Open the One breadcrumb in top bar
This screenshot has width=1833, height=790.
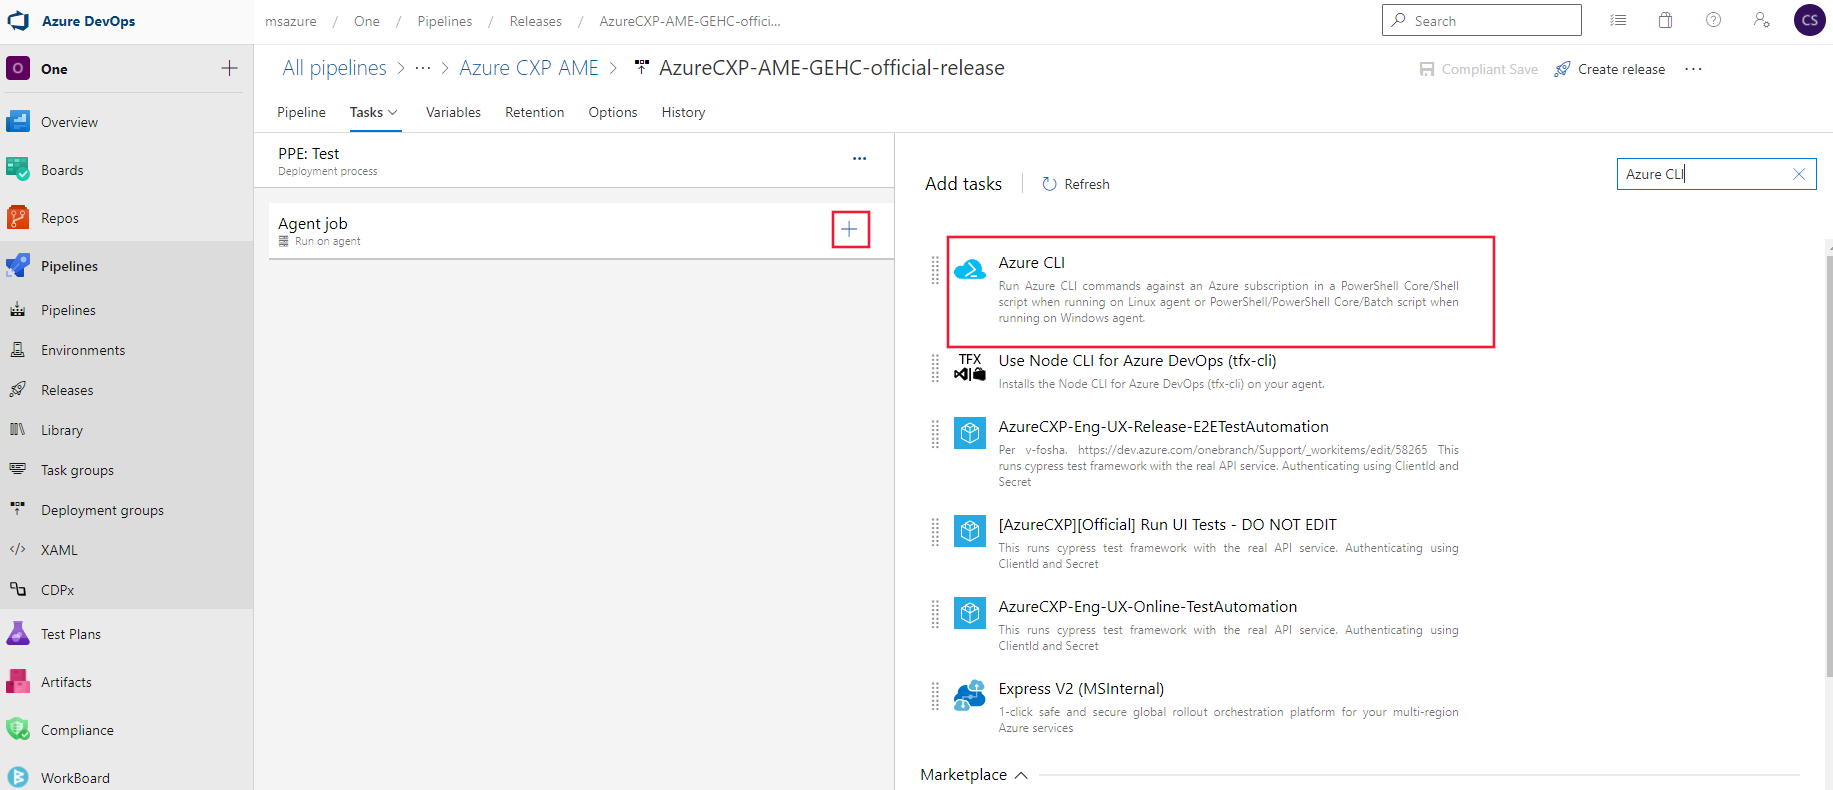pyautogui.click(x=367, y=21)
